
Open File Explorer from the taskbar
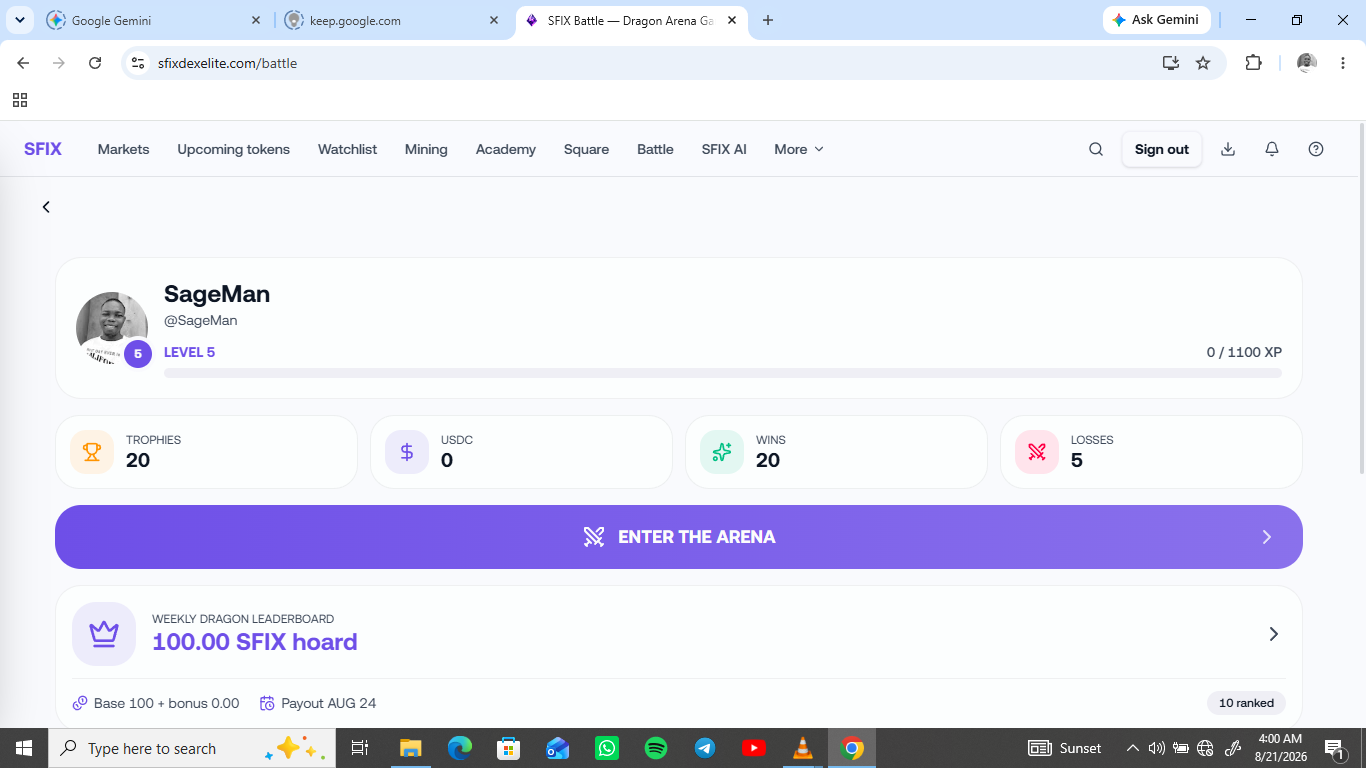pyautogui.click(x=410, y=748)
